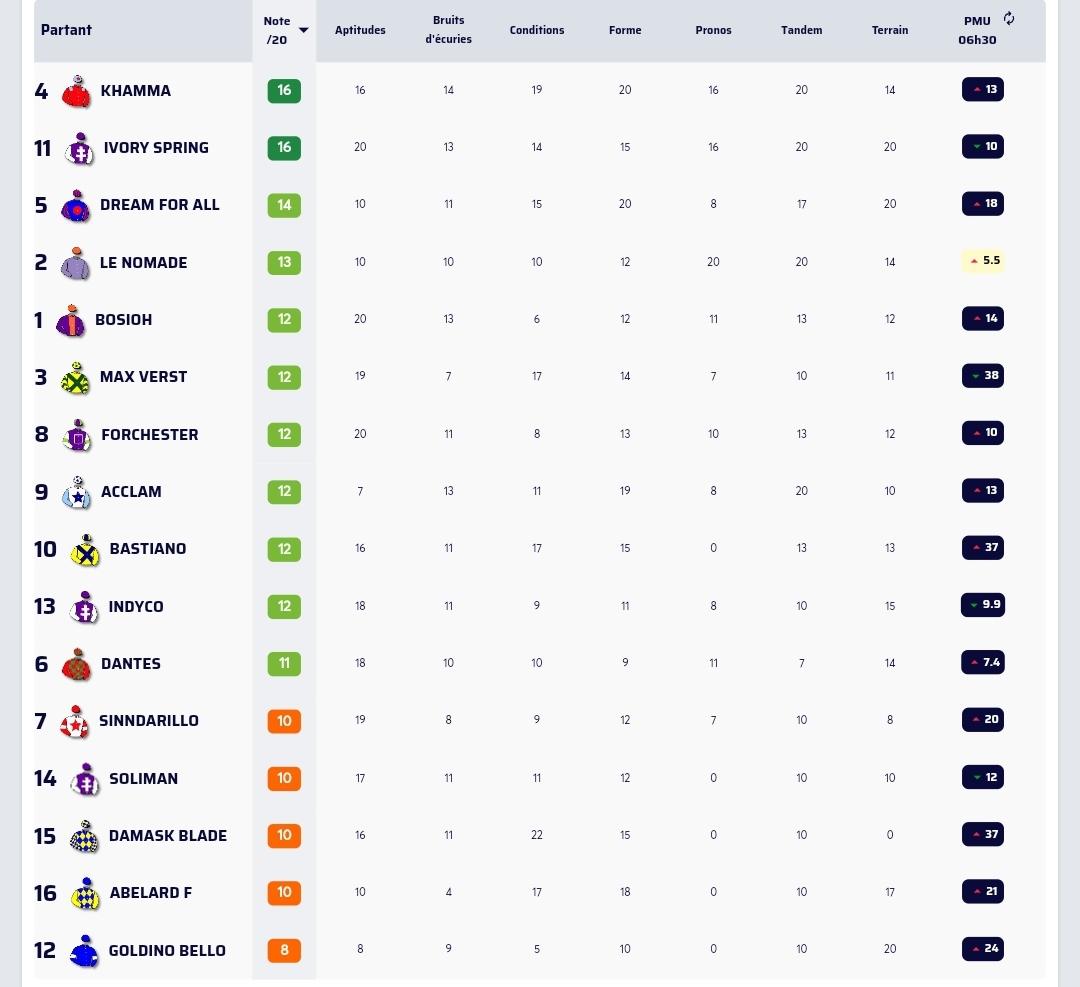Click Ivory Spring's purple jockey silk icon
Screen dimensions: 1080x987
(79, 149)
